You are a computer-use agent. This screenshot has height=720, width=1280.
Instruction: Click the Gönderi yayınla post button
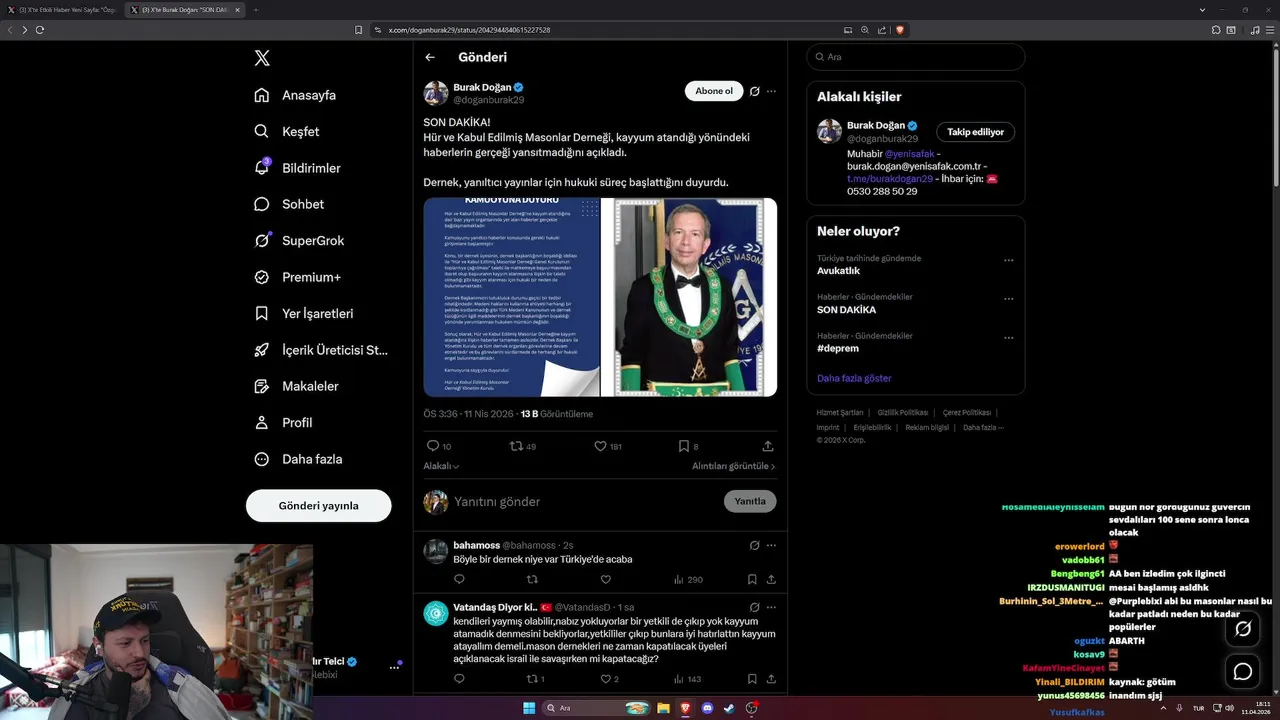(x=319, y=505)
